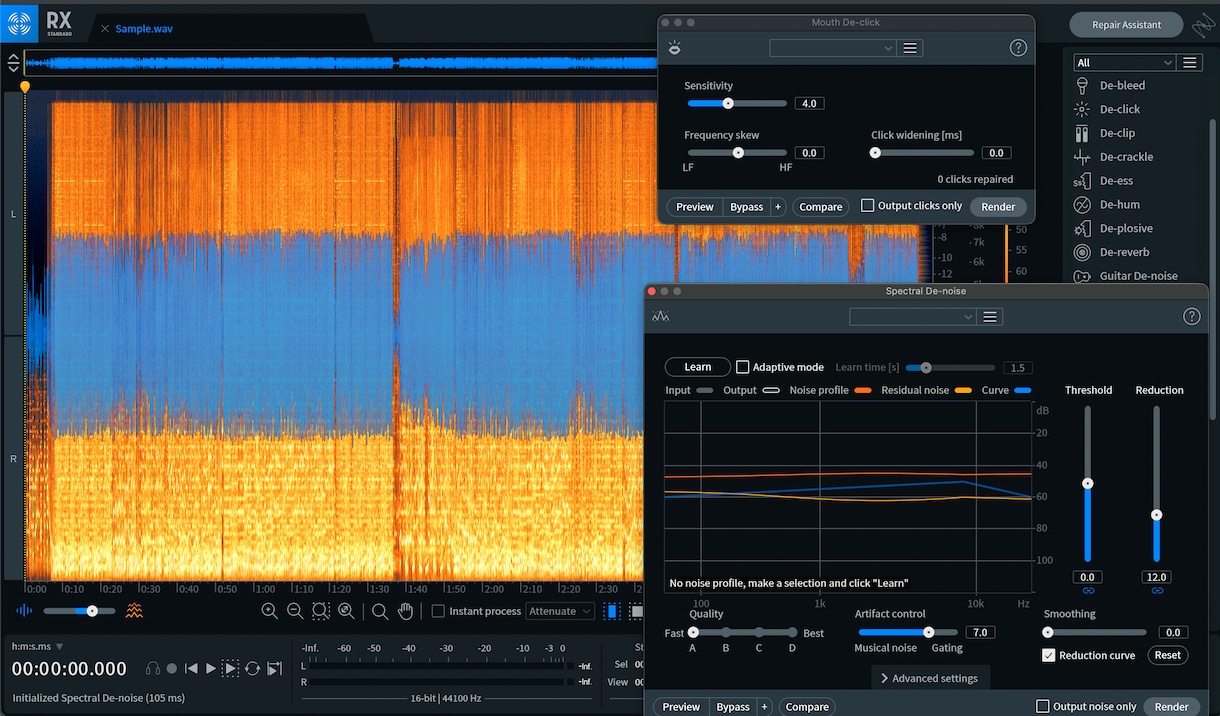Select Quality option D
1220x716 pixels.
[793, 633]
